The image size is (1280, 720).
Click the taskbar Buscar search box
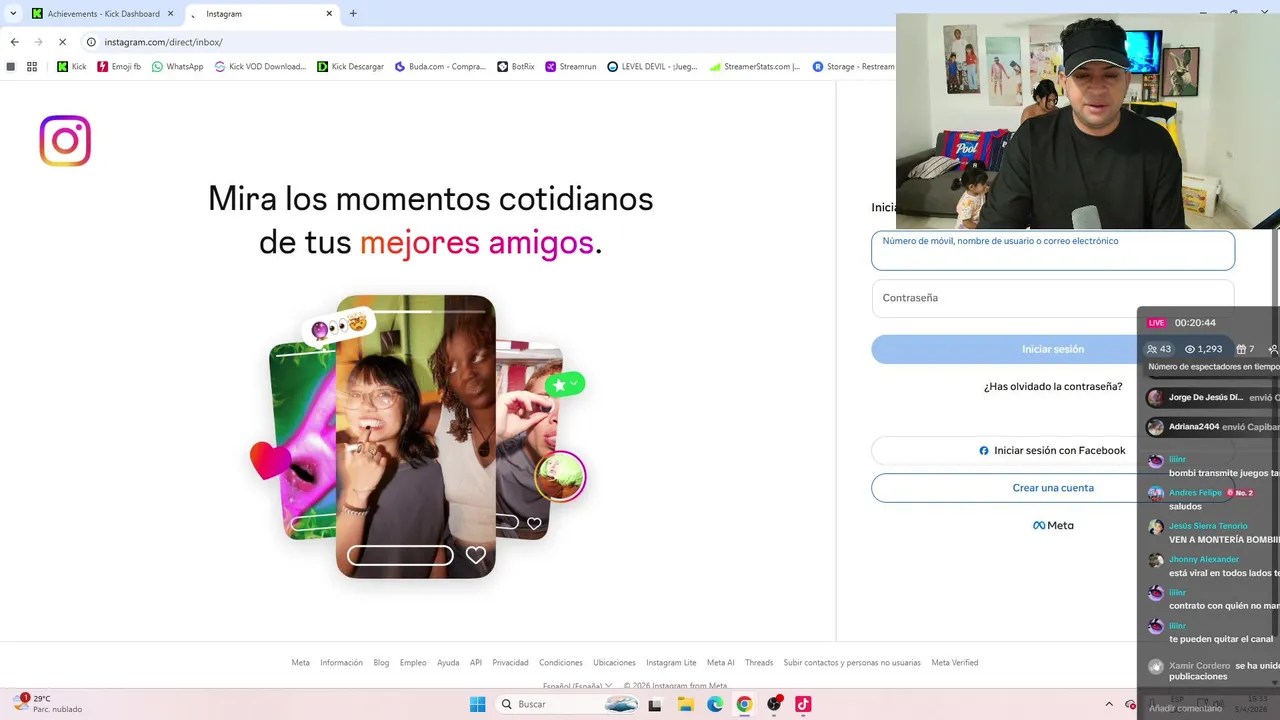(567, 704)
